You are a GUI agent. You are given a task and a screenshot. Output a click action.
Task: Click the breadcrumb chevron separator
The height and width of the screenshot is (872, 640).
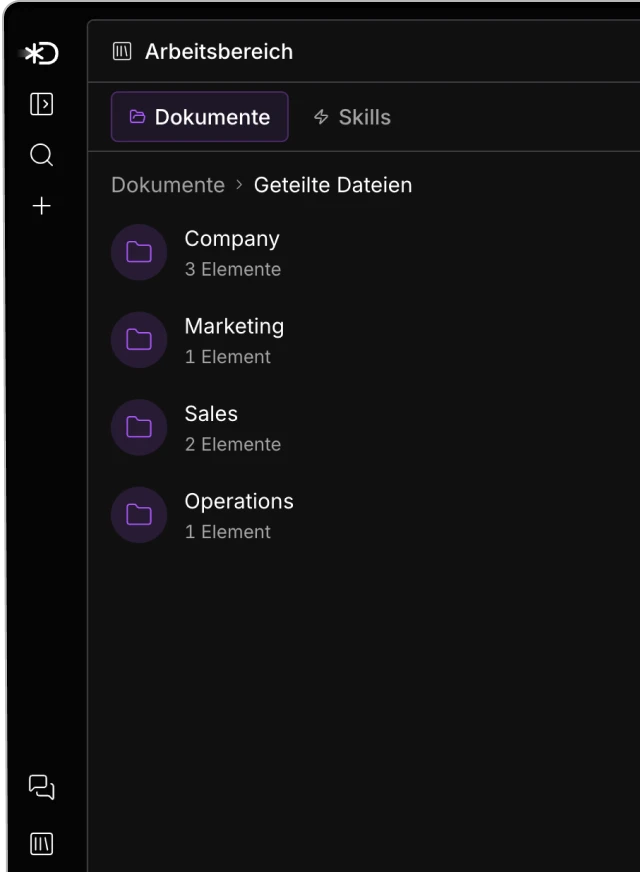coord(239,185)
